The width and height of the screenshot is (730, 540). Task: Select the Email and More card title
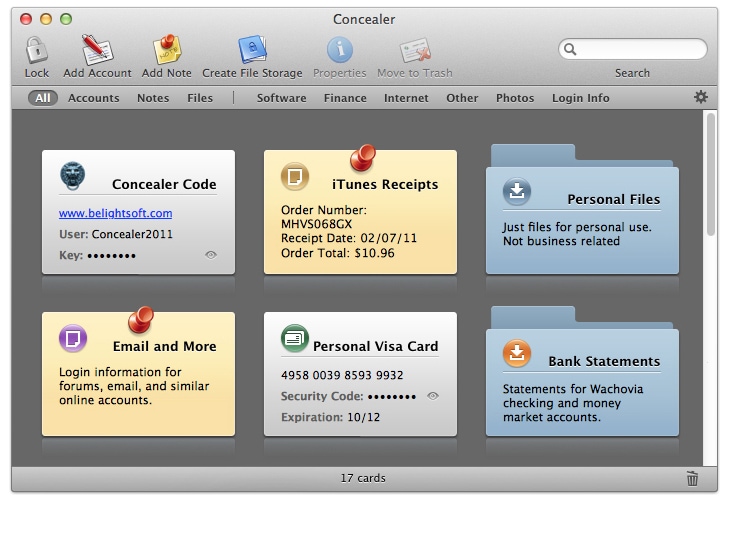164,346
